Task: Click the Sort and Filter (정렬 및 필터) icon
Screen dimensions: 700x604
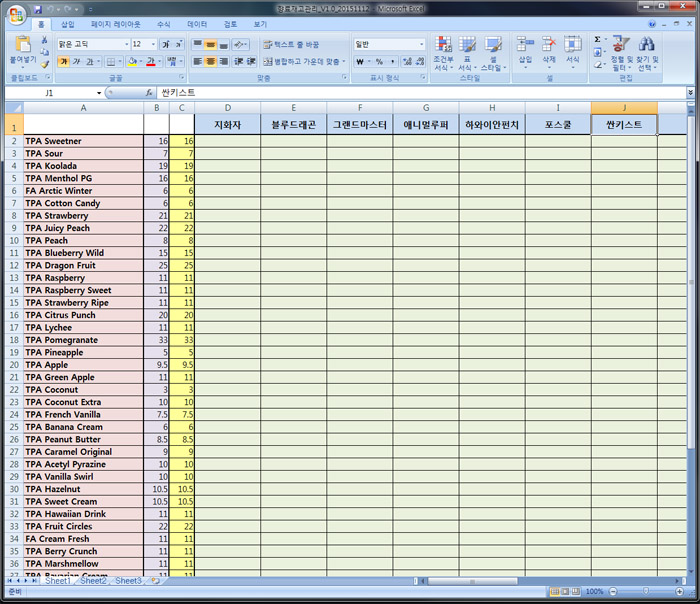Action: (621, 52)
